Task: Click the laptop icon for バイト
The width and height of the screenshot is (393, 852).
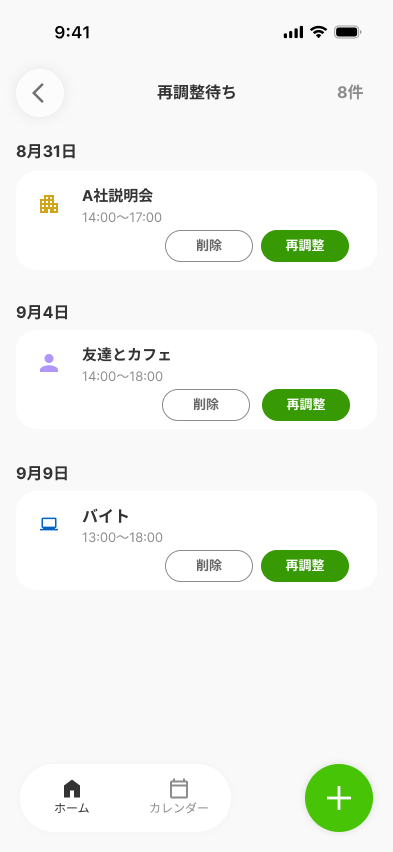Action: tap(49, 524)
